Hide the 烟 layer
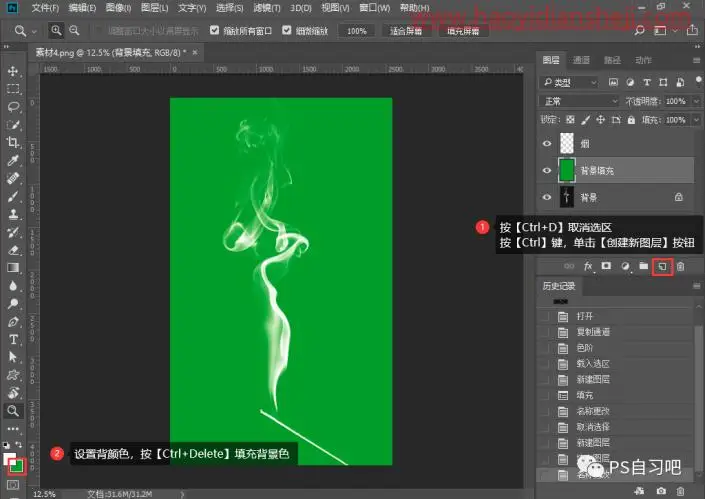Screen dimensions: 705x499 point(547,144)
